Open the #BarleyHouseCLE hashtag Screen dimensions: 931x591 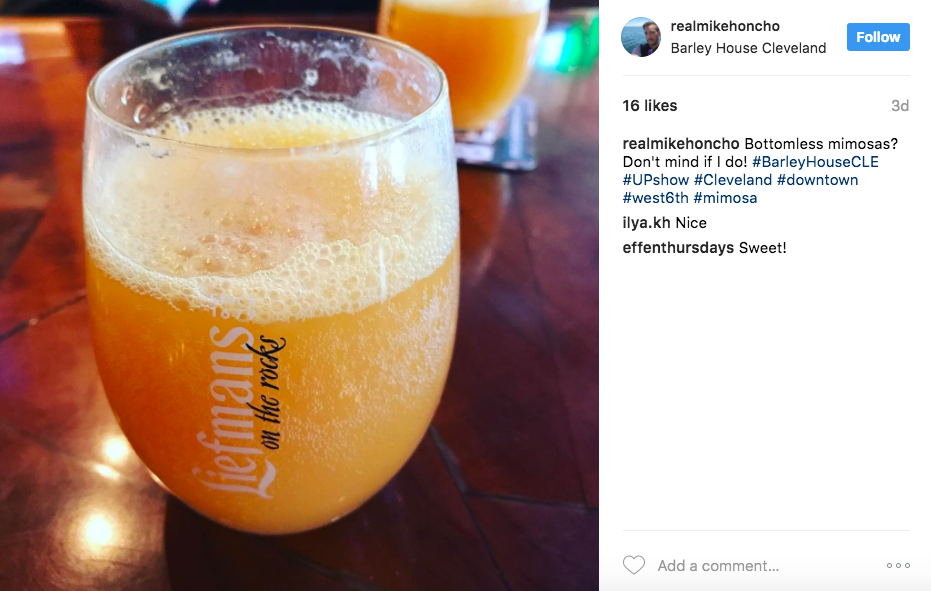pyautogui.click(x=815, y=162)
